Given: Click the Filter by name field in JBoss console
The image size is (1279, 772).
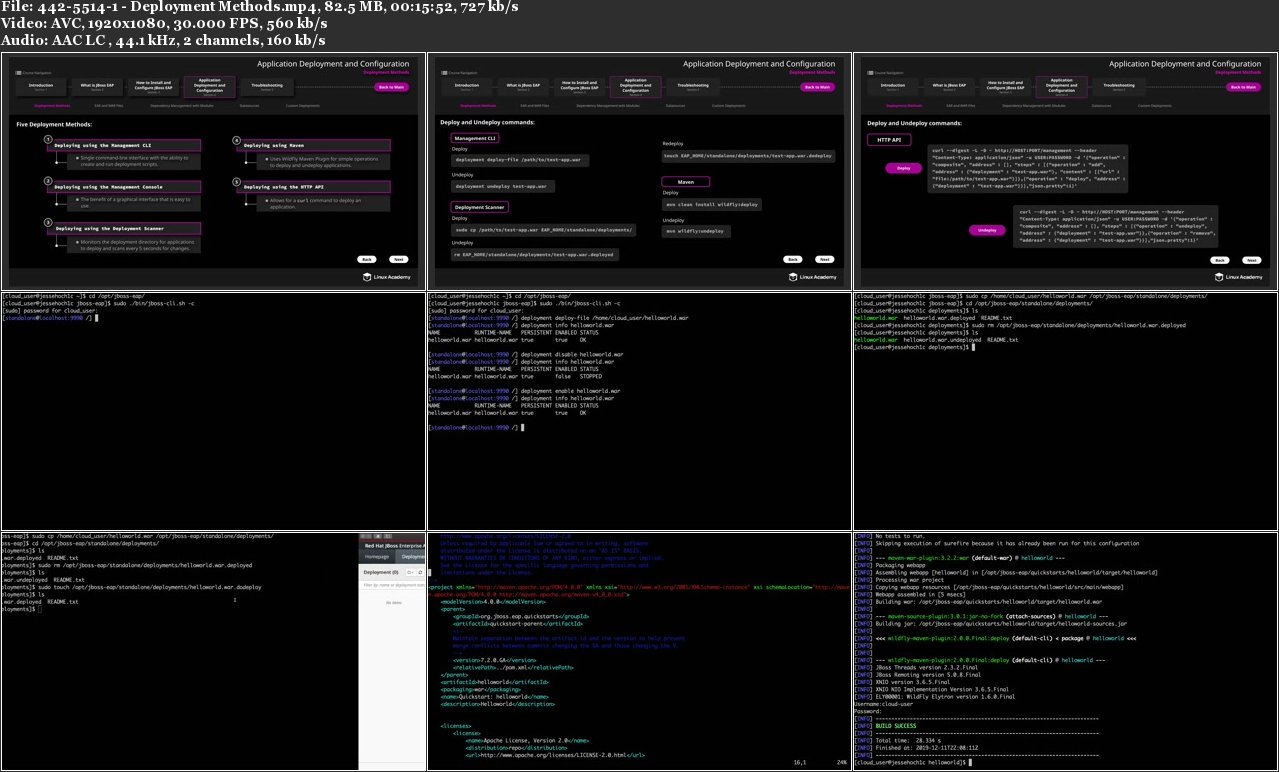Looking at the screenshot, I should click(x=393, y=585).
